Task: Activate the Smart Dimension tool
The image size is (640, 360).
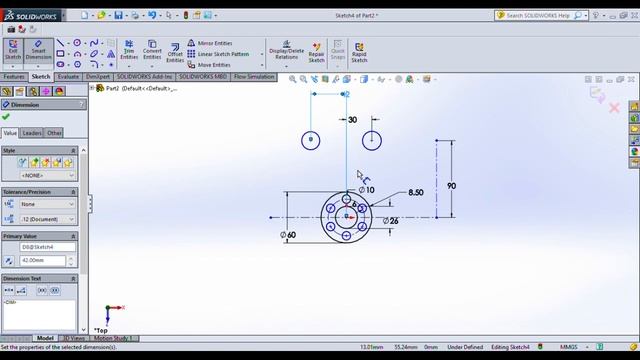Action: click(38, 51)
